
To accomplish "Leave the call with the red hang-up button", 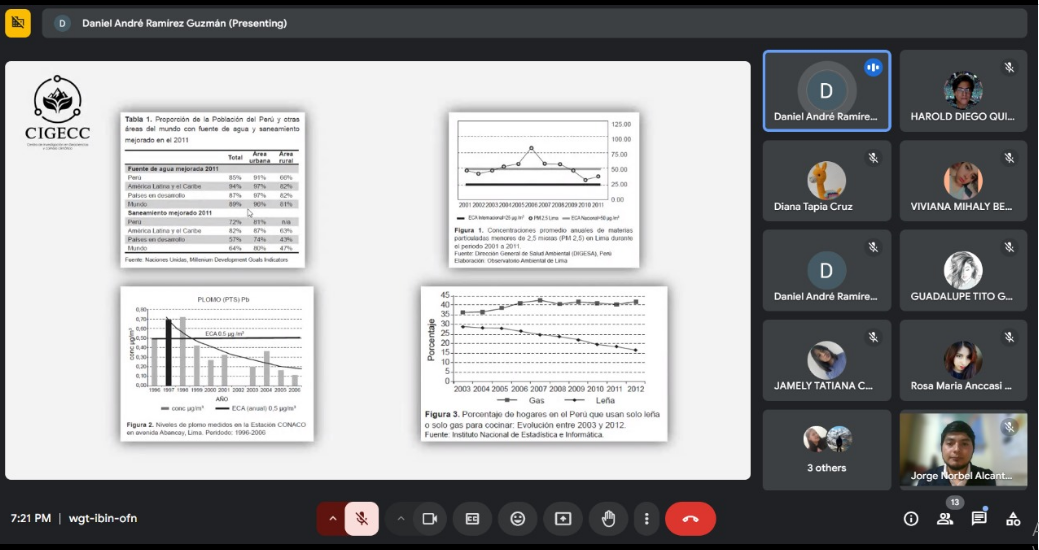I will coord(690,519).
